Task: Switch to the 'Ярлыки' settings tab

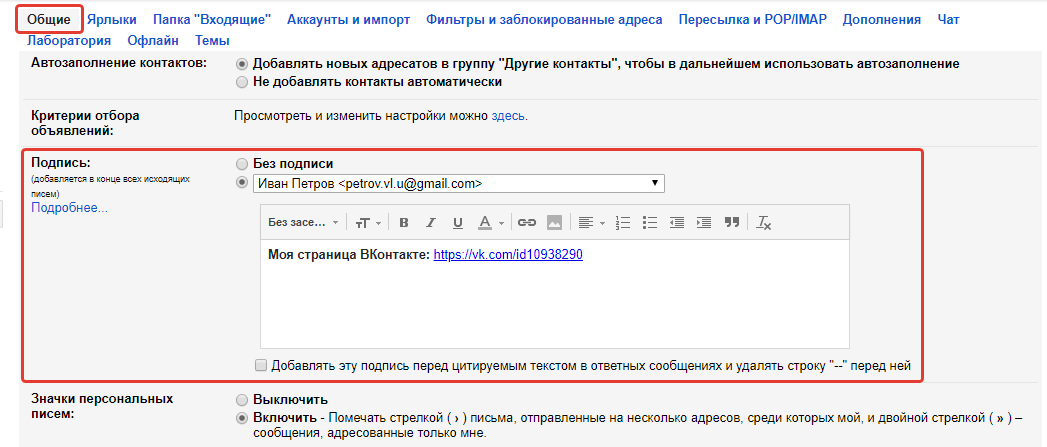Action: [111, 19]
